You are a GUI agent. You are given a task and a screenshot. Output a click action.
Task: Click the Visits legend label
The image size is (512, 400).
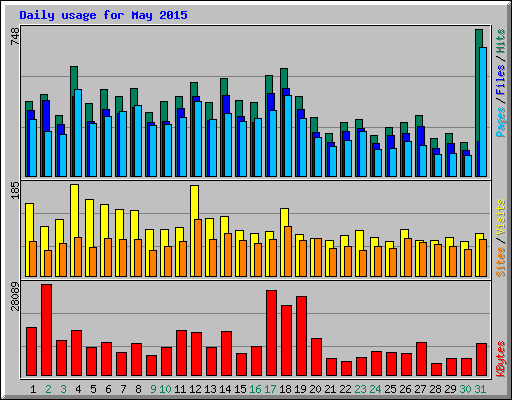(501, 217)
